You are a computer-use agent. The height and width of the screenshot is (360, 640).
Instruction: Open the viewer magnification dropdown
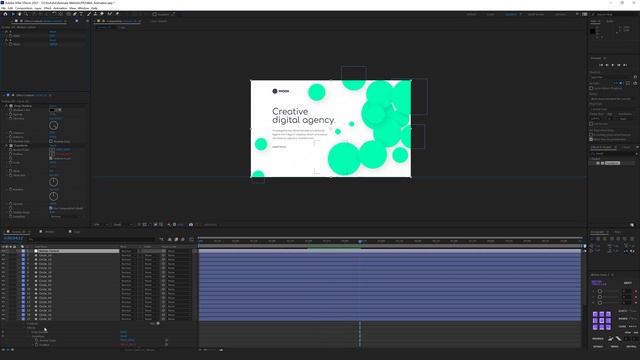100,224
